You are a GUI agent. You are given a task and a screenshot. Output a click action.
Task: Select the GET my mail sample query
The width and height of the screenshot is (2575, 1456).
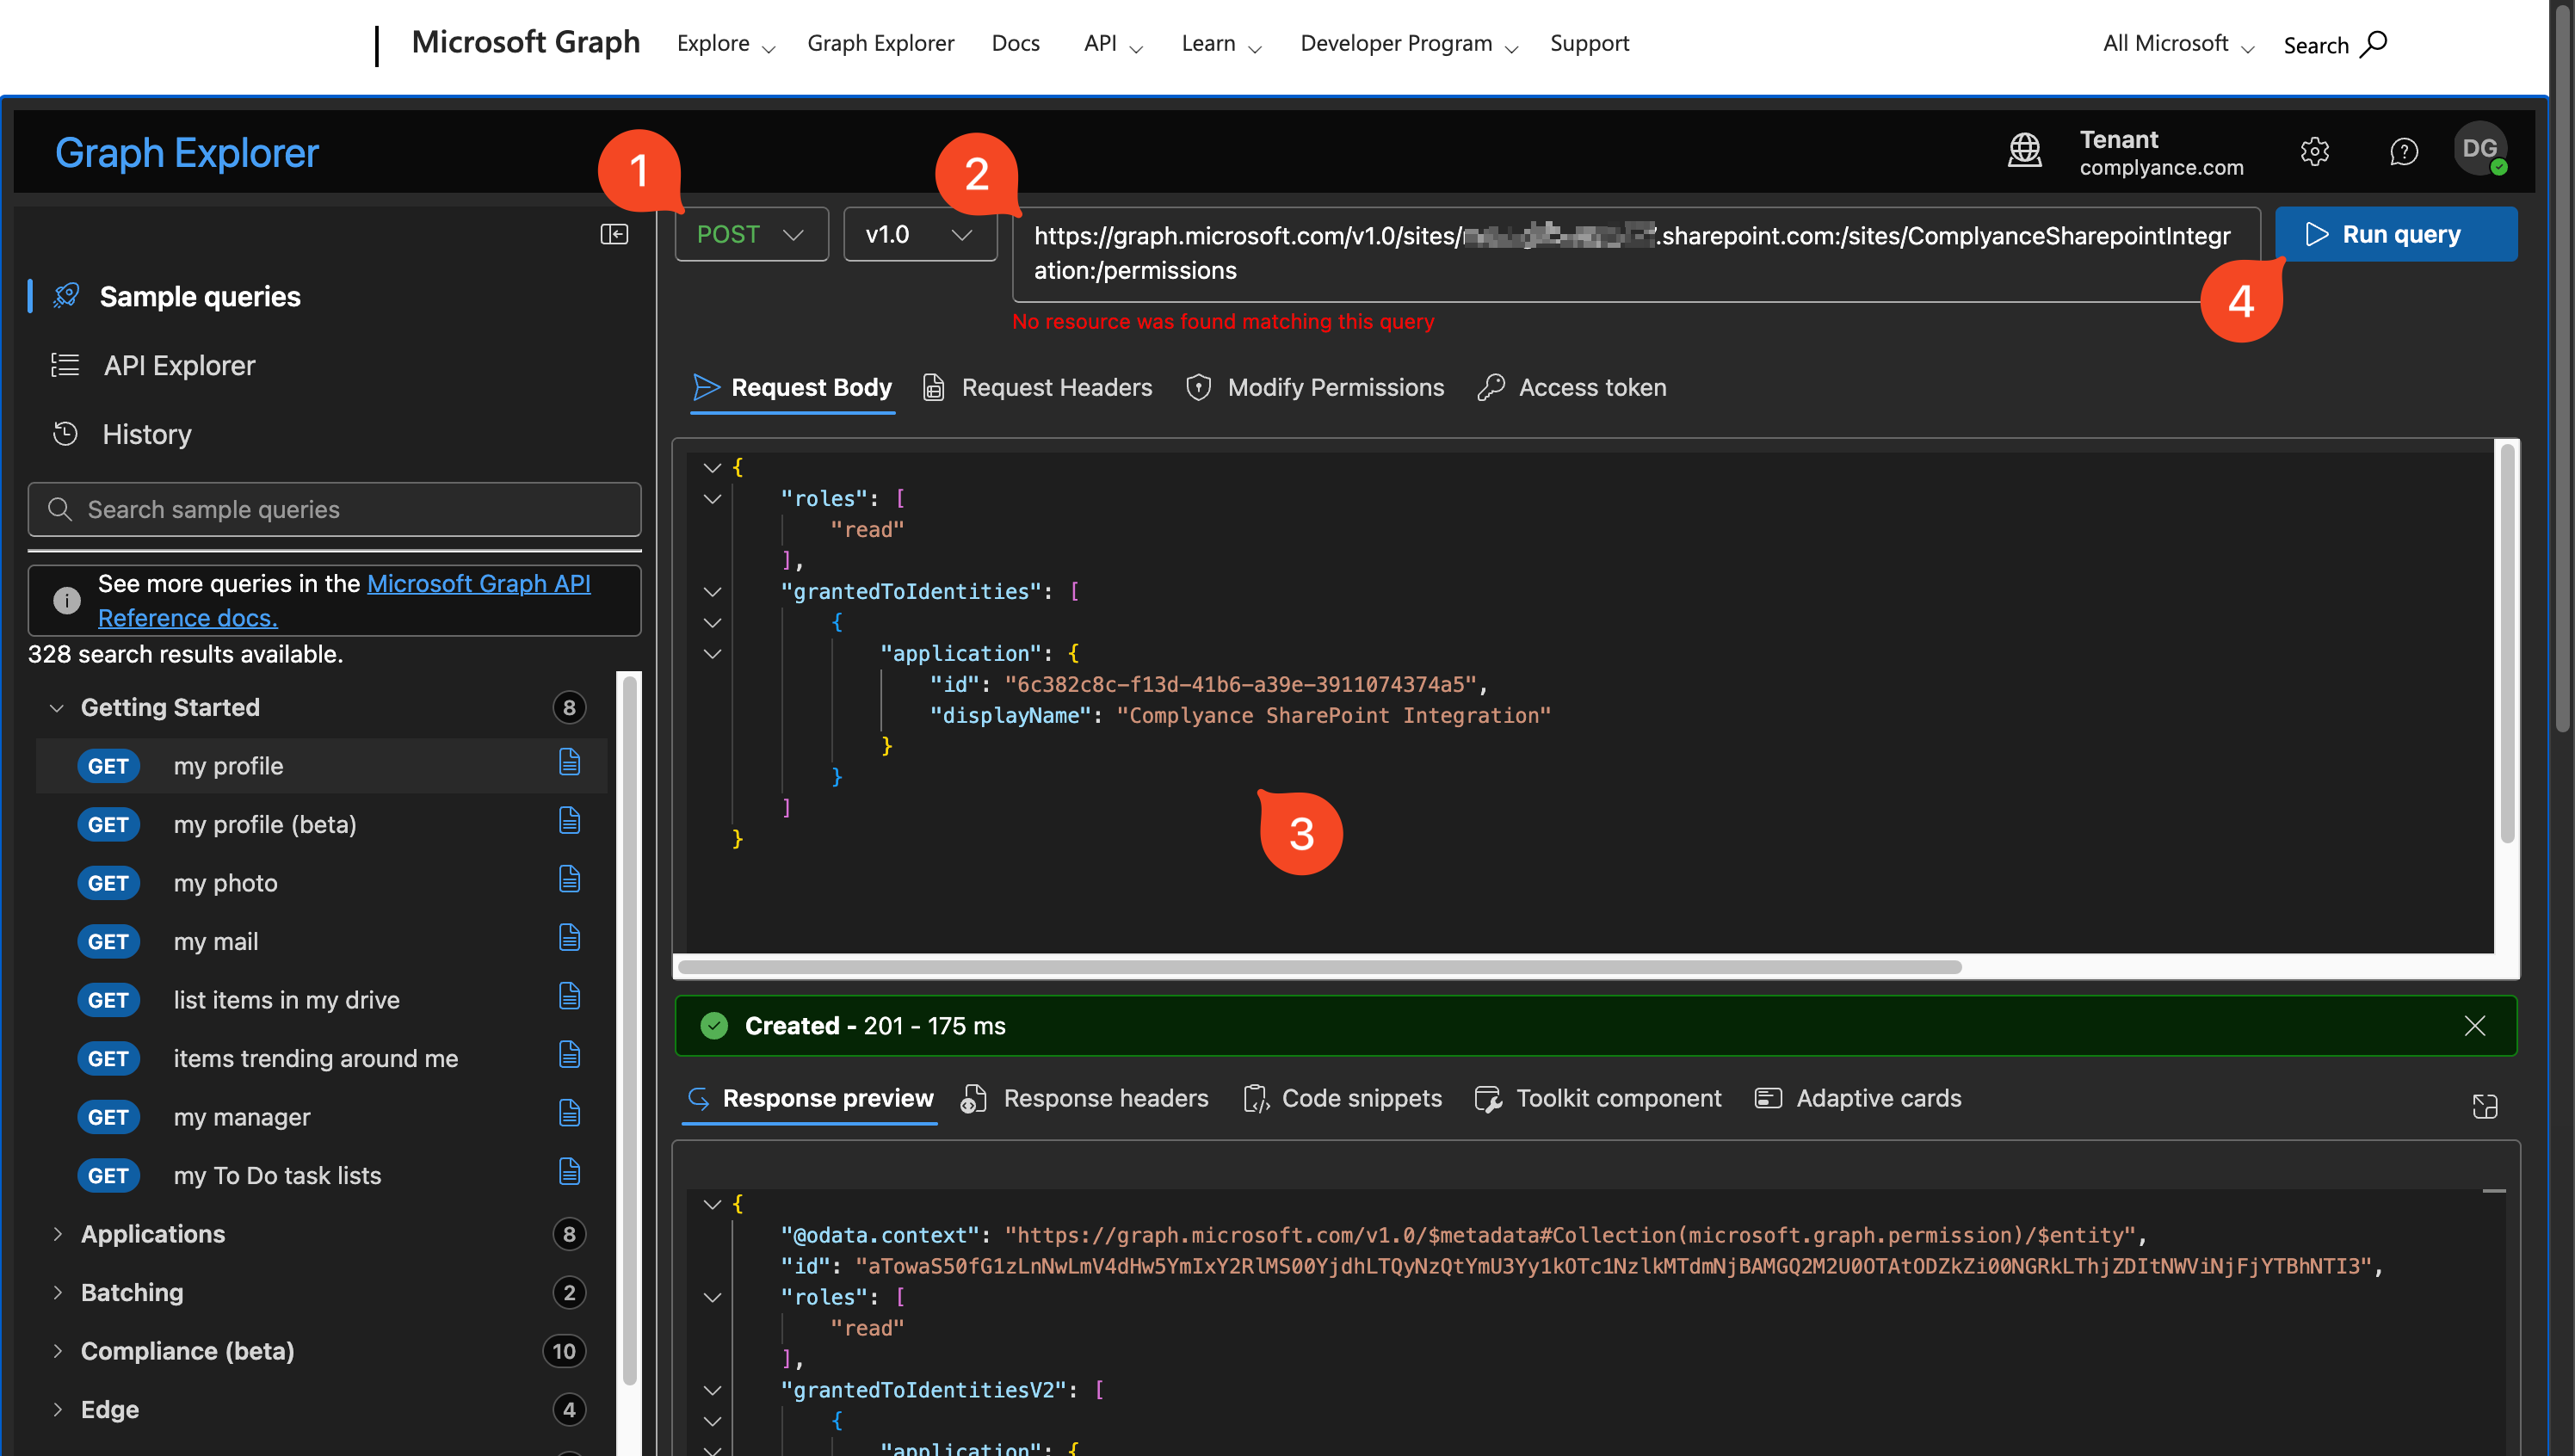321,941
